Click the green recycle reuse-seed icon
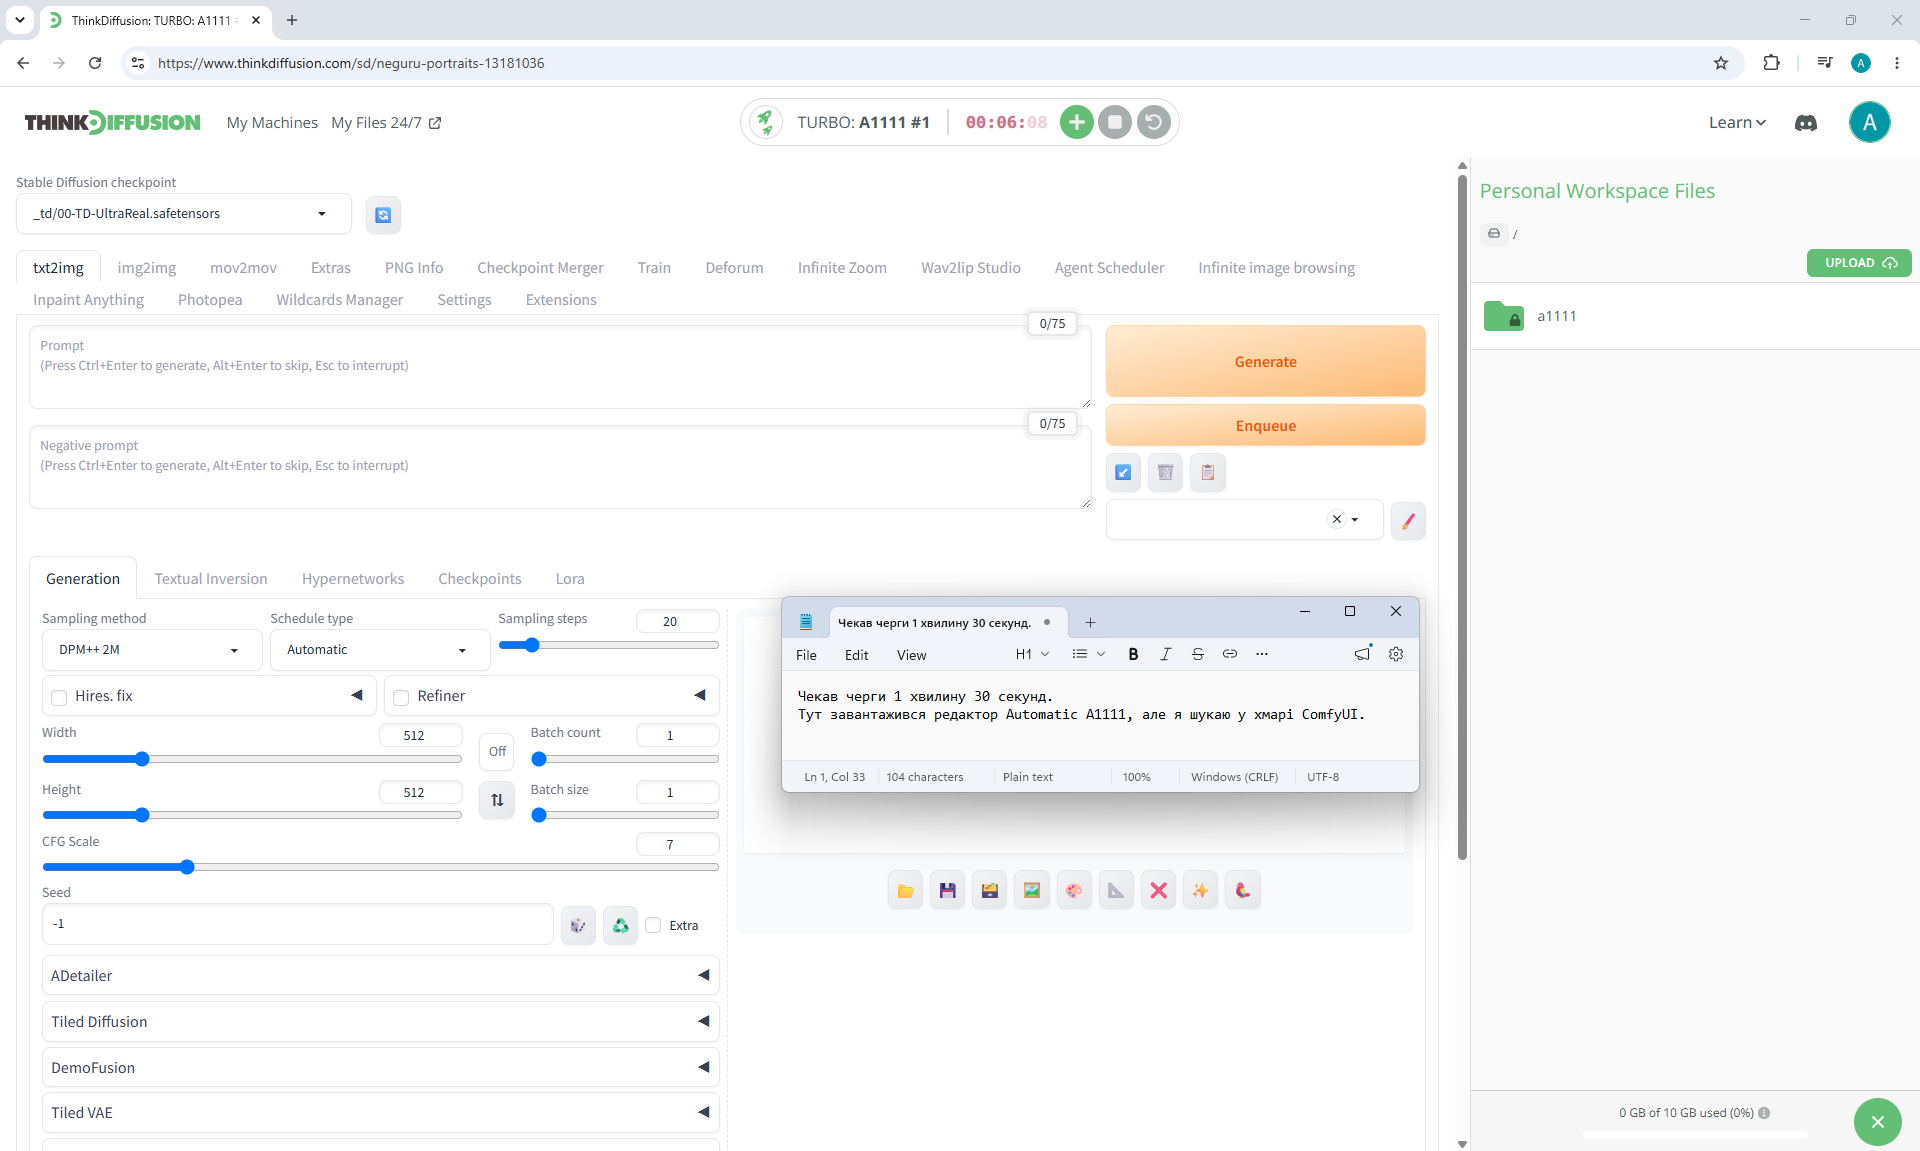1920x1151 pixels. tap(620, 925)
